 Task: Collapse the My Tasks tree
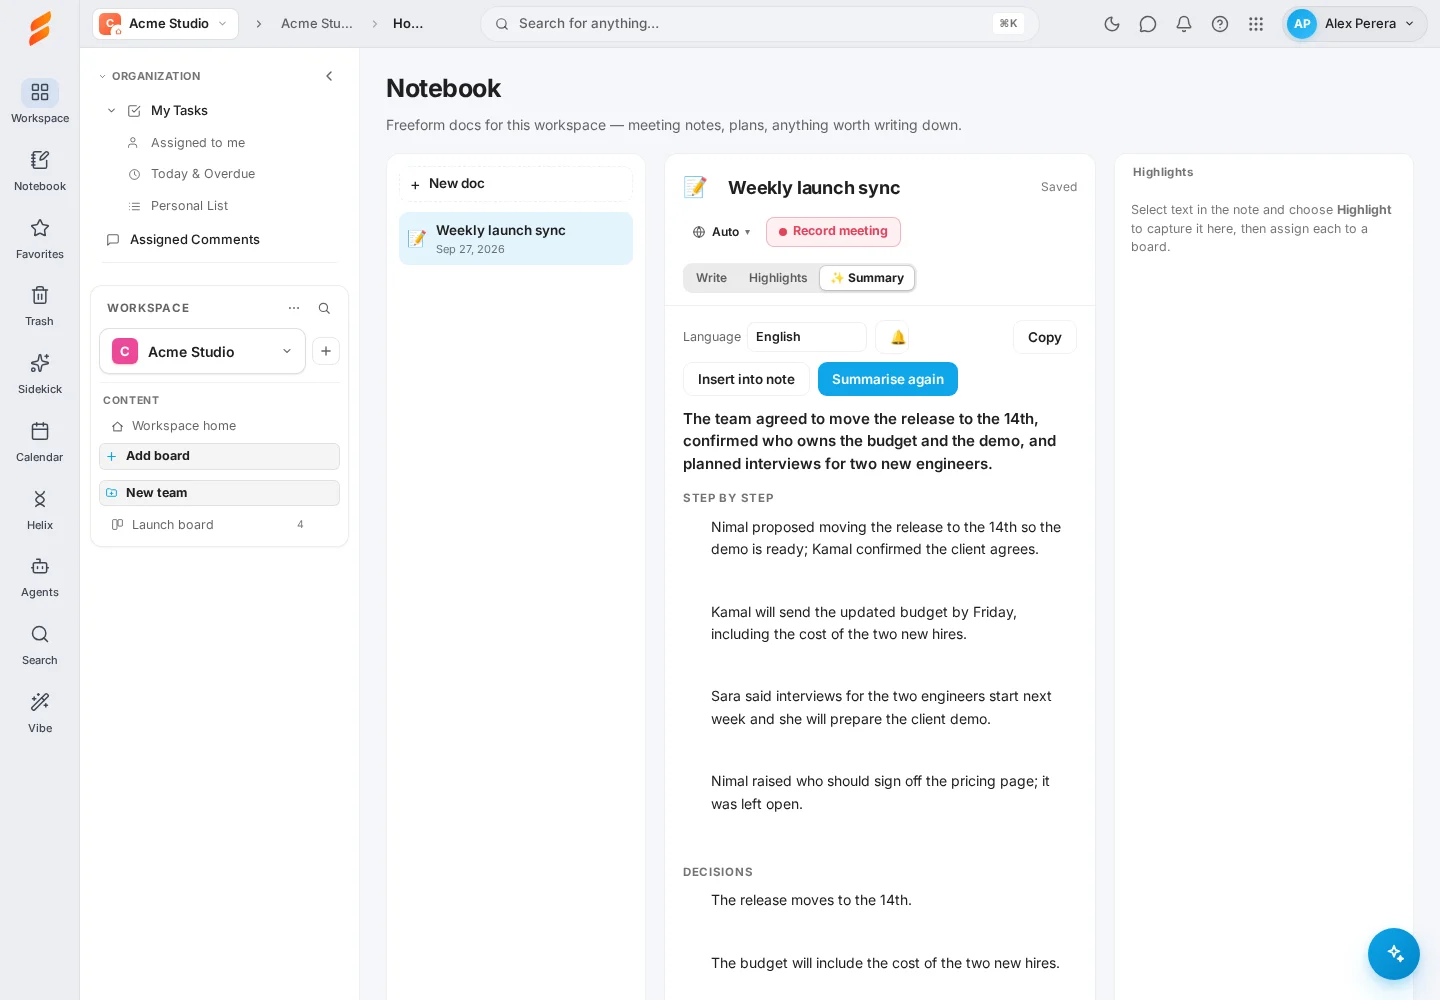111,111
